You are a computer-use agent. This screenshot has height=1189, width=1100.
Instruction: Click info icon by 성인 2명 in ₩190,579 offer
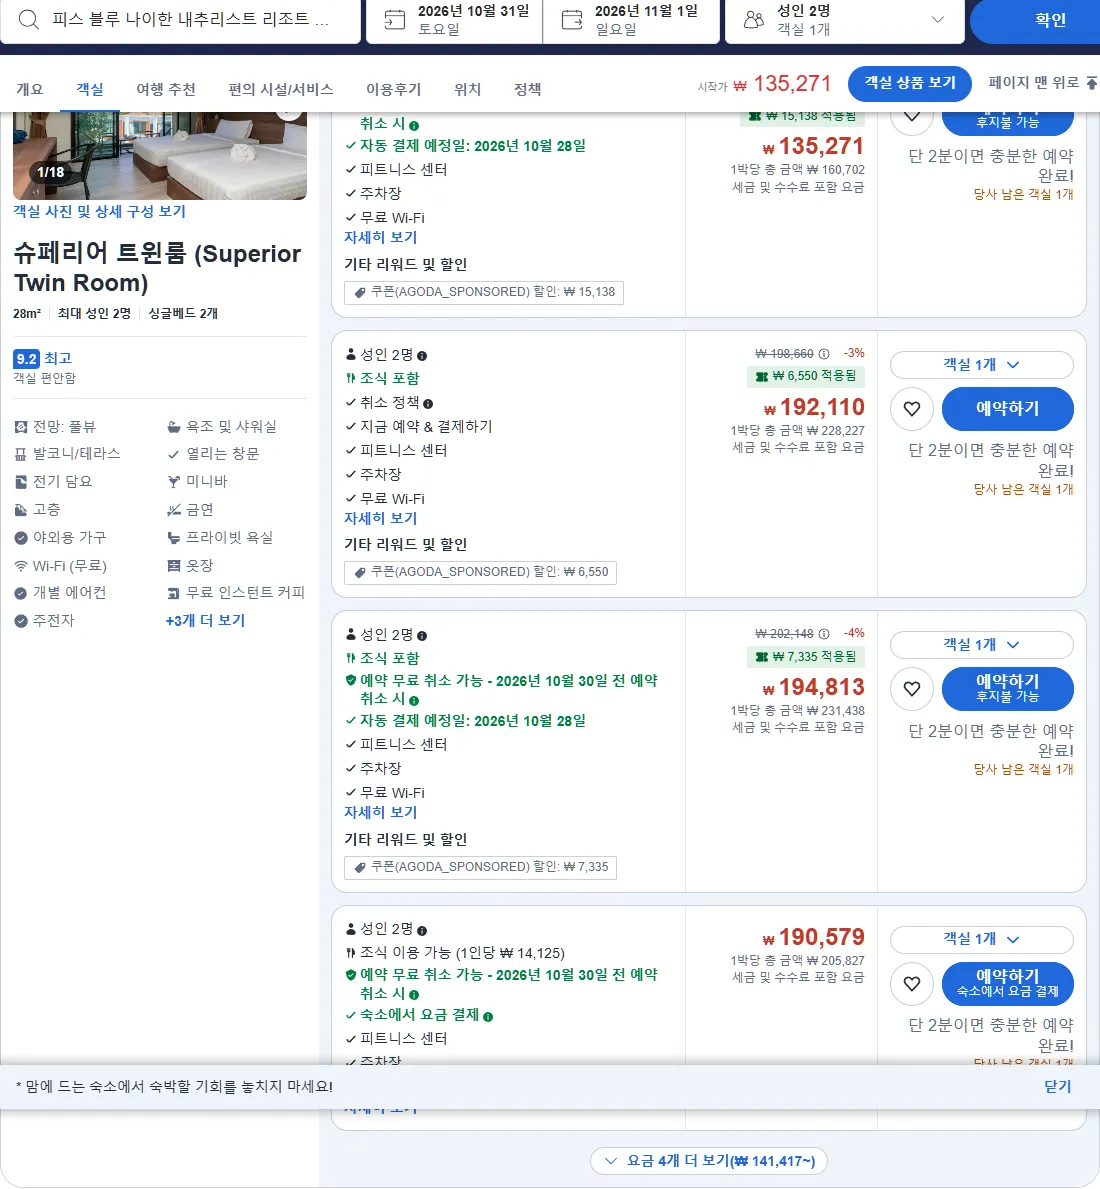[422, 930]
